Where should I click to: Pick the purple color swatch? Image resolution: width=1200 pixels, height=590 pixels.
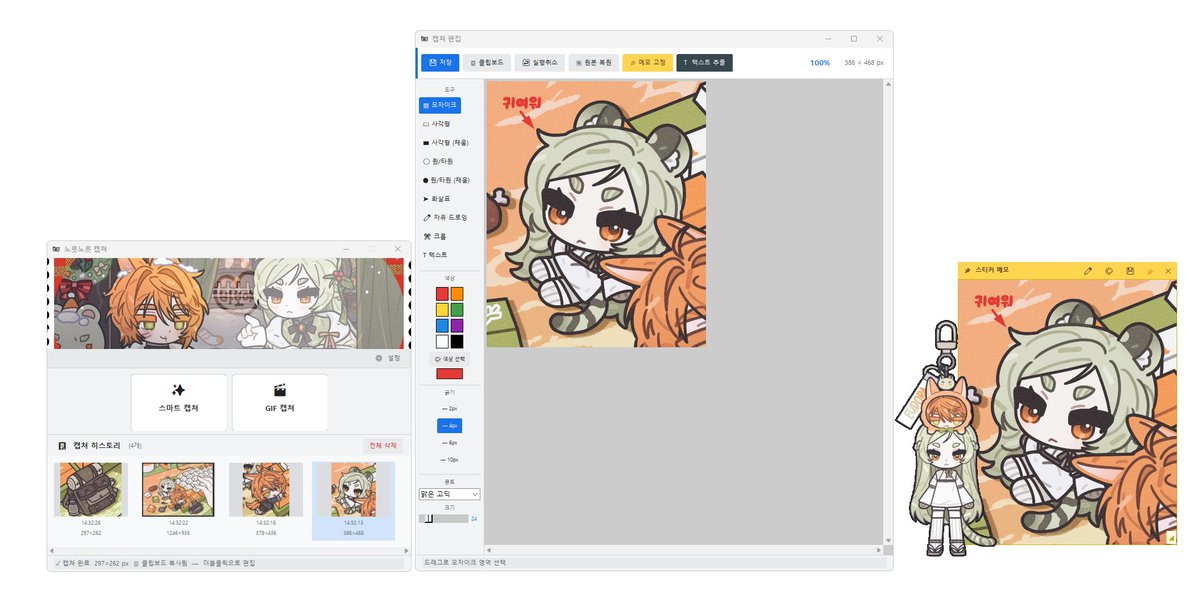pyautogui.click(x=457, y=325)
